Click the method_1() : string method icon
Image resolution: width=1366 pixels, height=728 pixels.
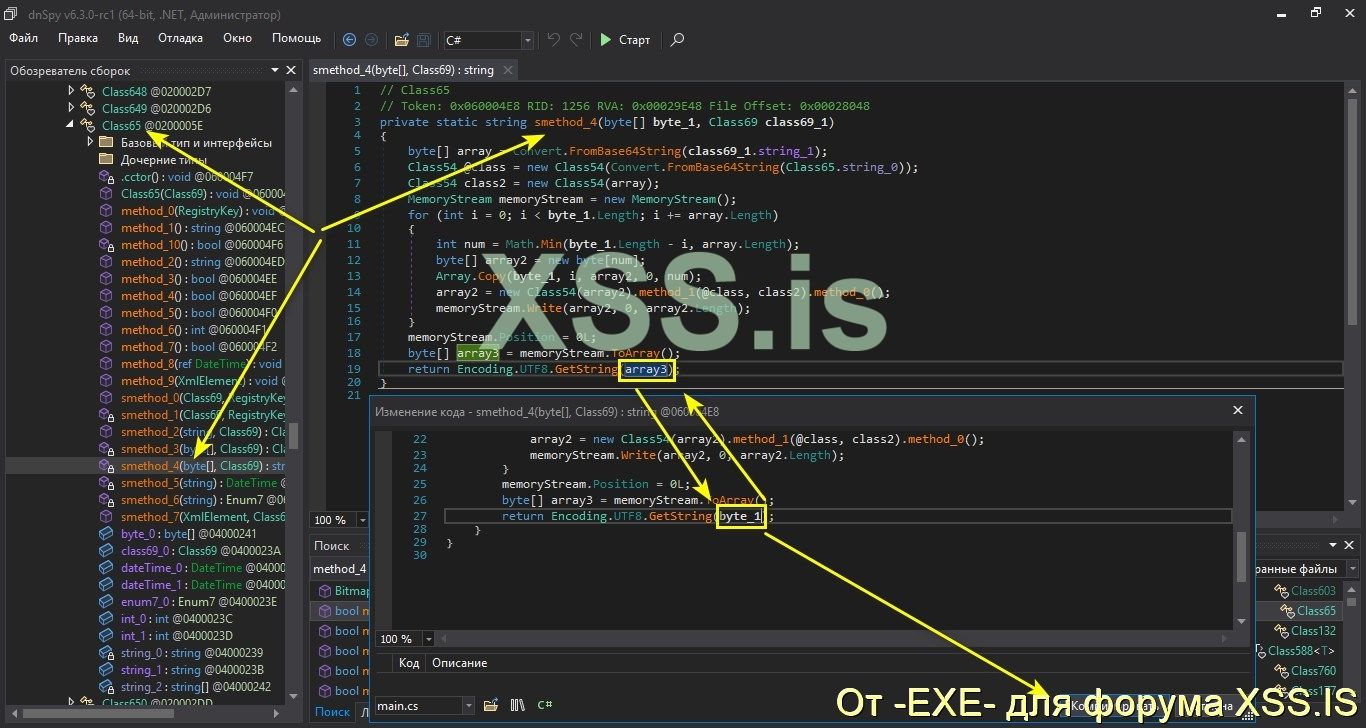tap(107, 228)
